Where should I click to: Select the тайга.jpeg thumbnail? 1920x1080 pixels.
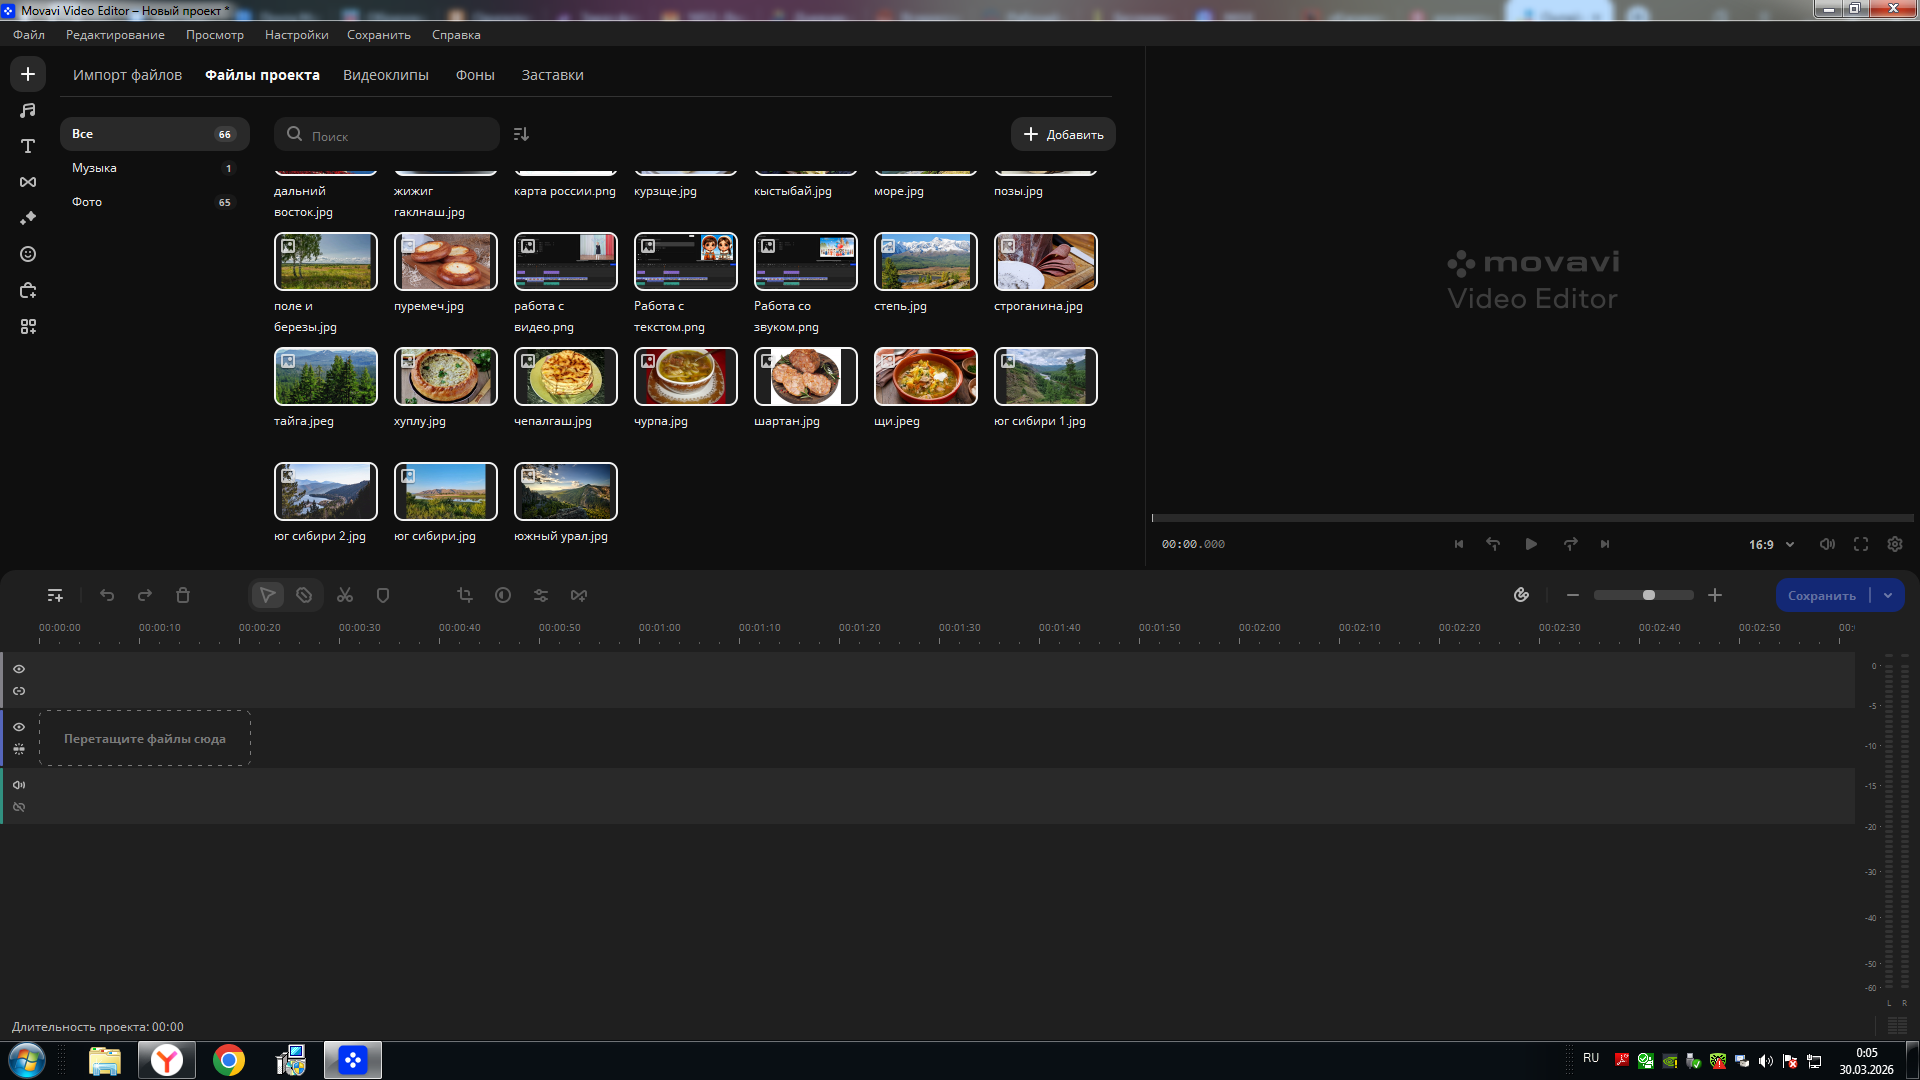point(325,377)
